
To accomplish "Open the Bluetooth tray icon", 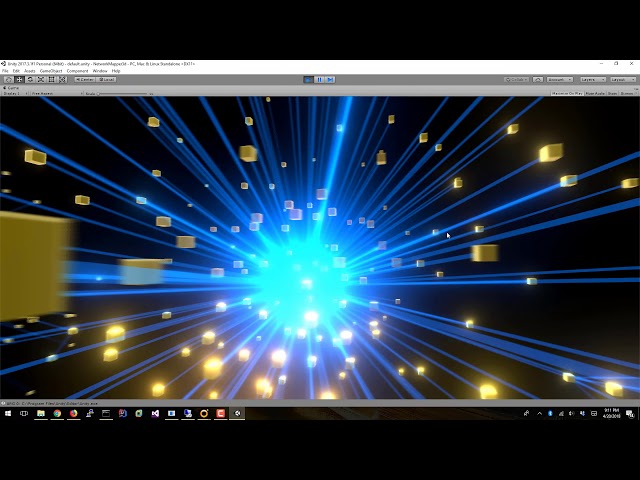I will click(x=550, y=413).
